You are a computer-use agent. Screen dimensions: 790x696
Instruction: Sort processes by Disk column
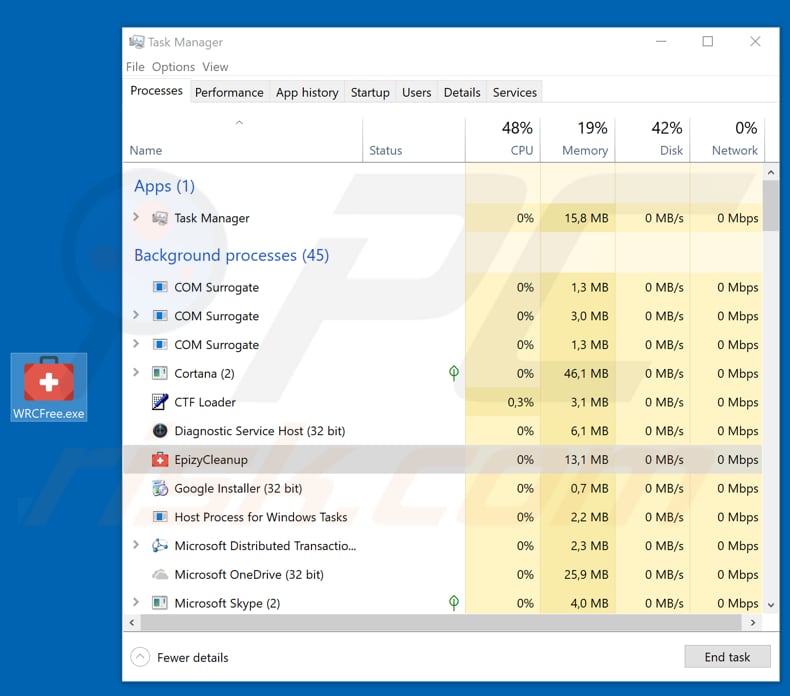[652, 140]
